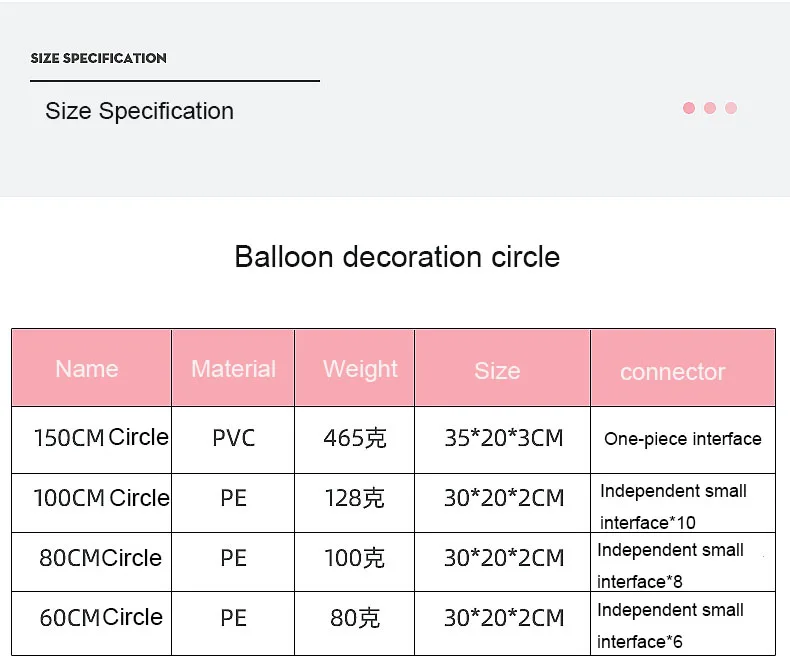Click the first dark pink dot
Image resolution: width=790 pixels, height=672 pixels.
pos(688,108)
